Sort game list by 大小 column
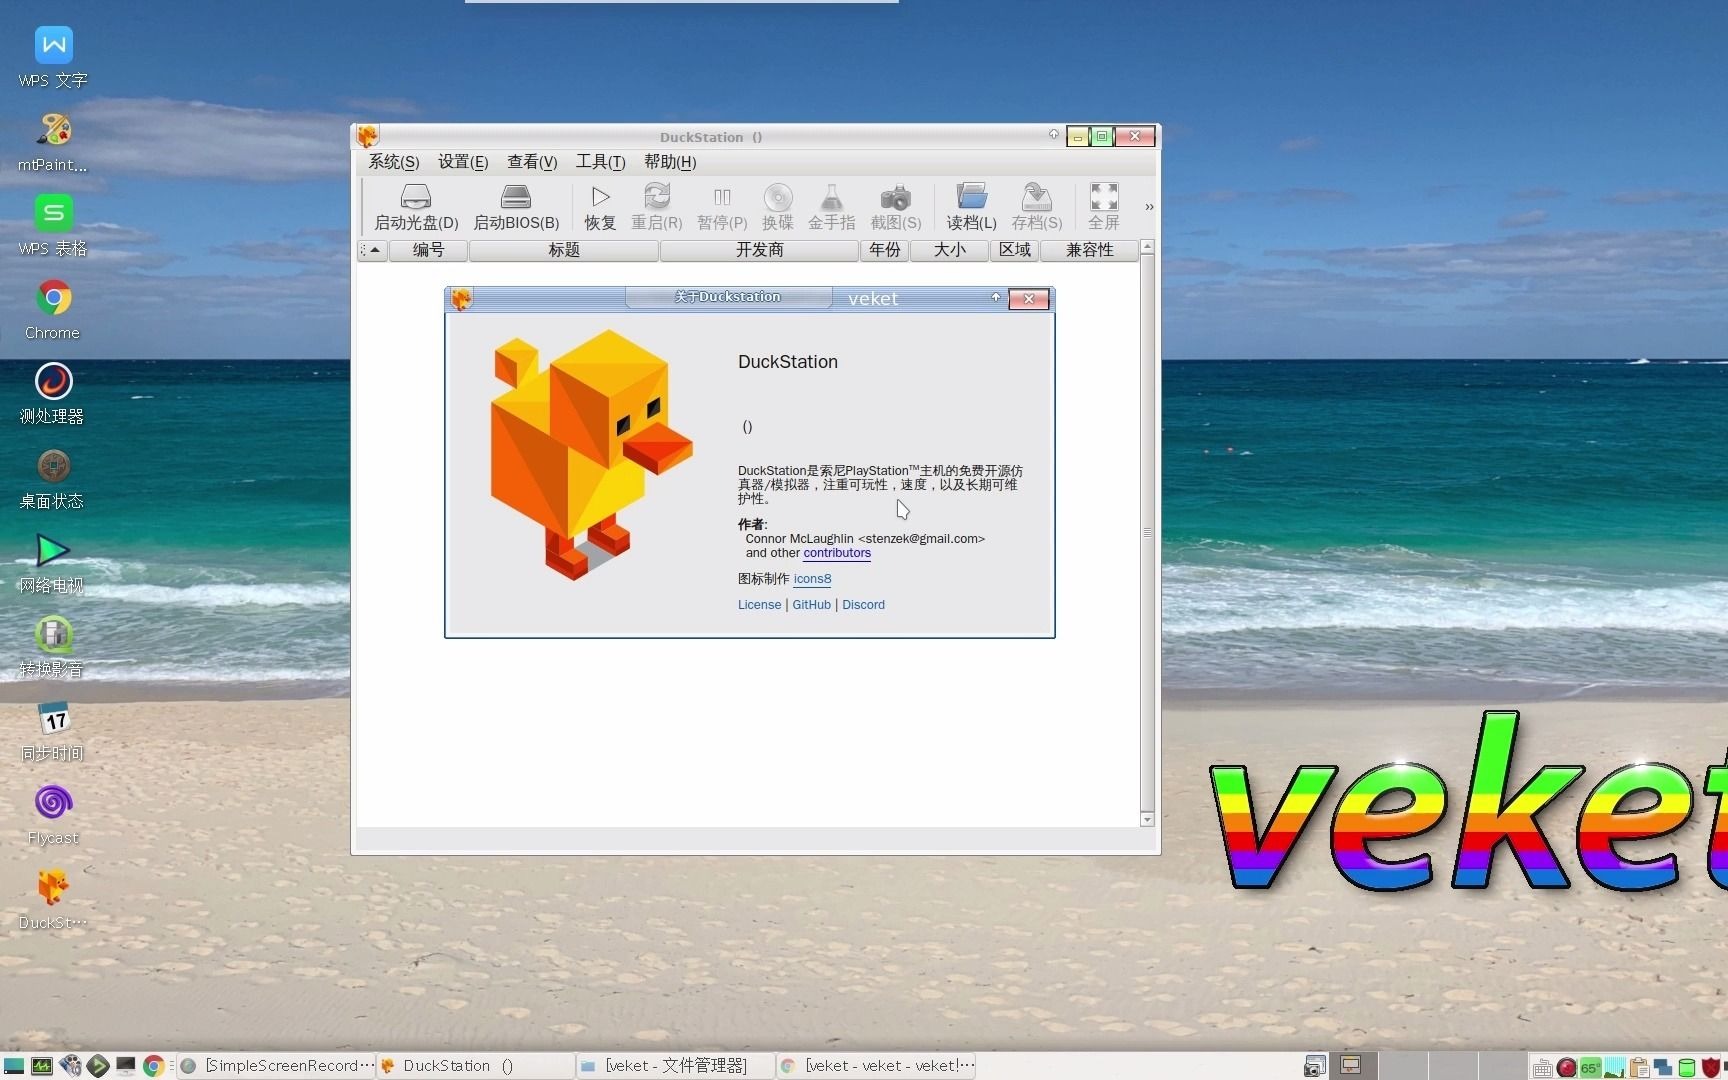 (x=949, y=250)
